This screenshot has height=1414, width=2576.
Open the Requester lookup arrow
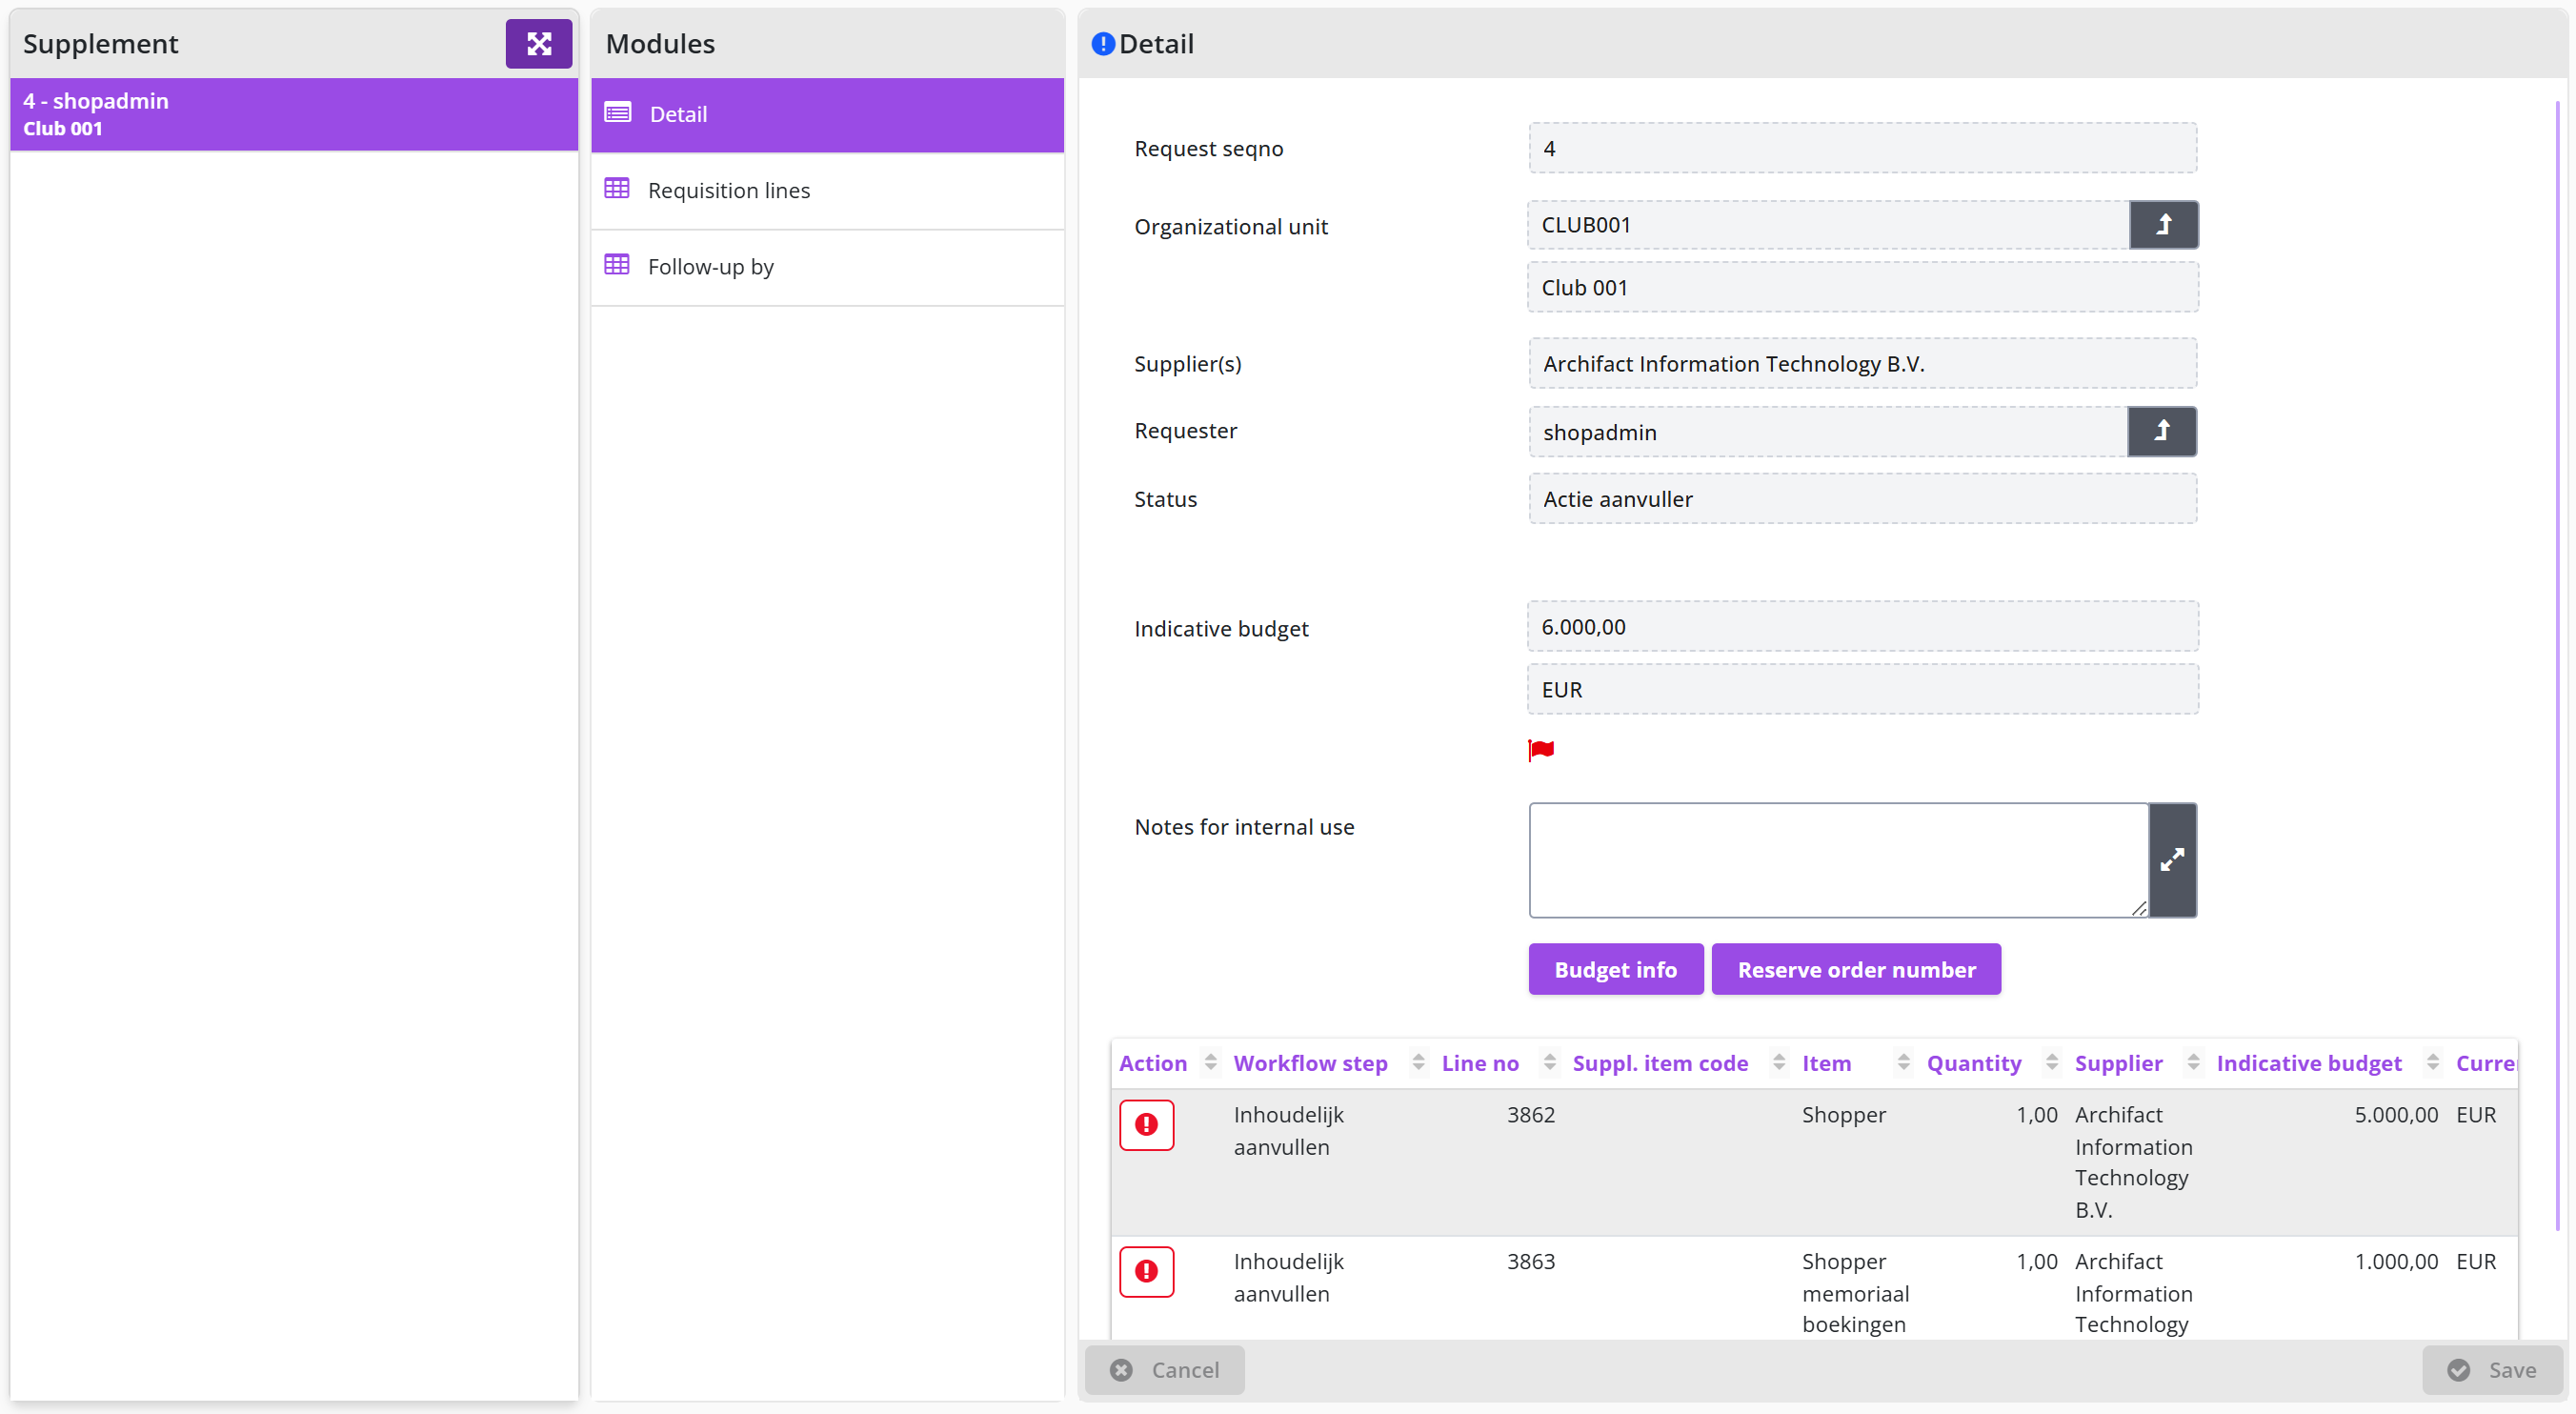pos(2162,431)
